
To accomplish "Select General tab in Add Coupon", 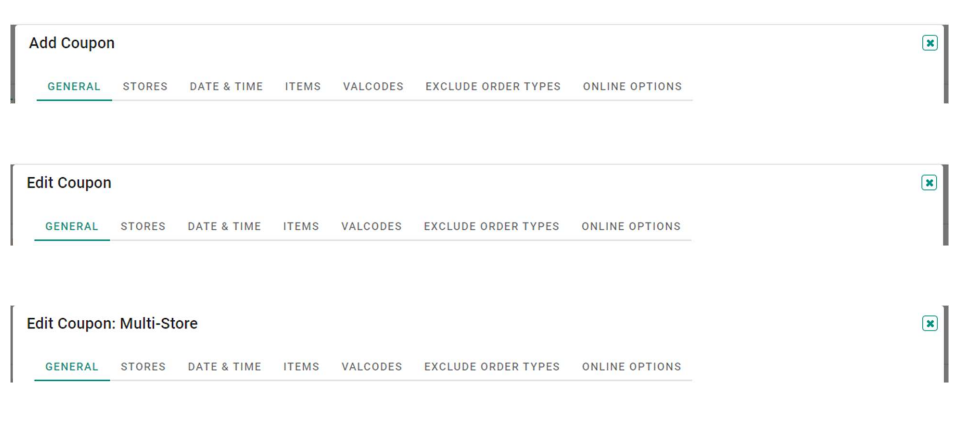I will tap(74, 87).
